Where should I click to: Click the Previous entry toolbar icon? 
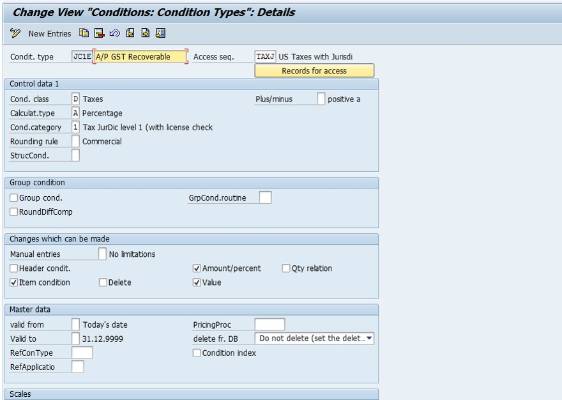click(130, 33)
